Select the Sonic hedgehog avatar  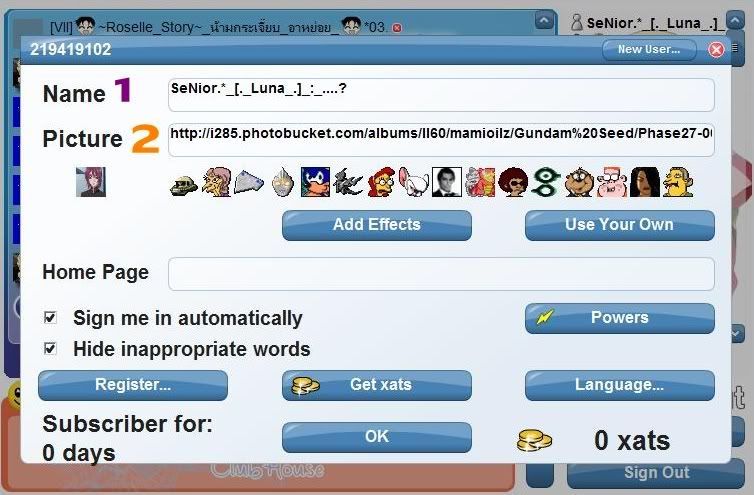[315, 182]
